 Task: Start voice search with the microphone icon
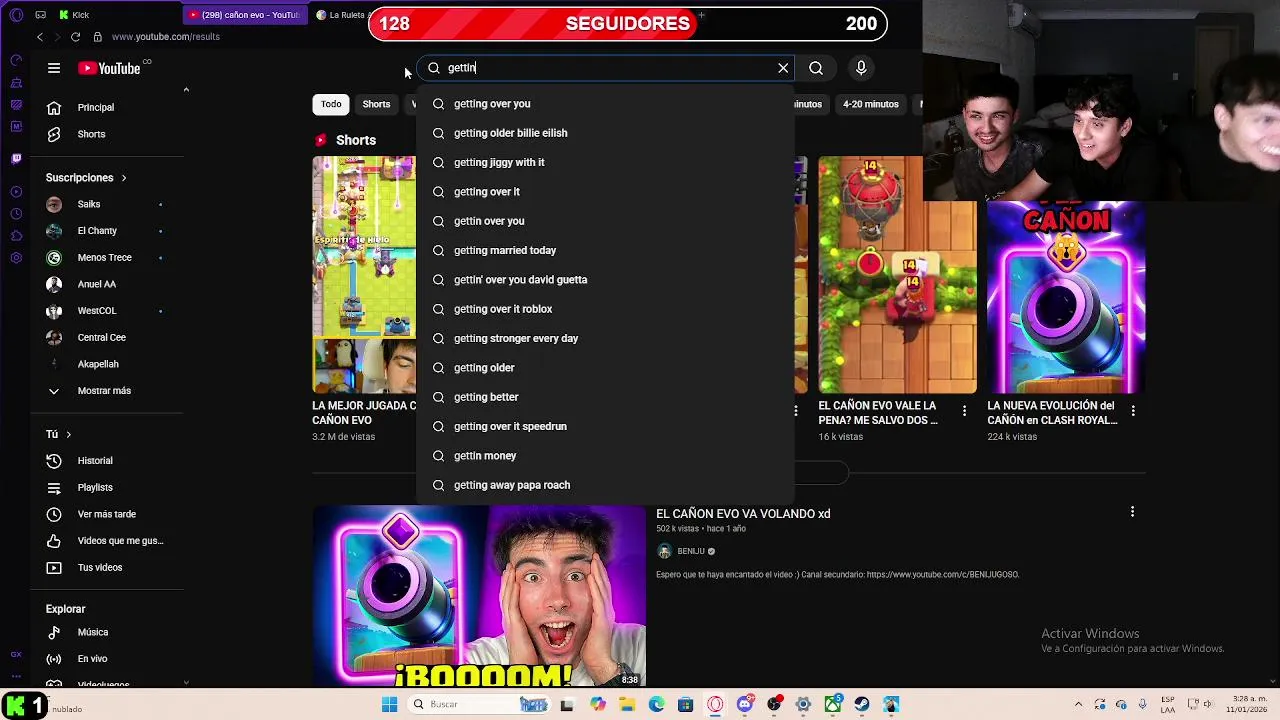(x=861, y=68)
